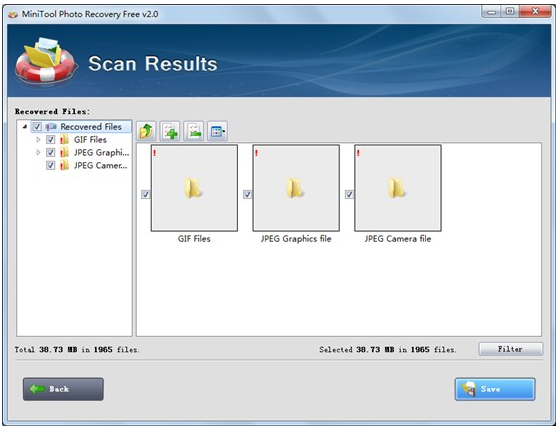
Task: Close the MiniTool Photo Recovery window
Action: [x=535, y=12]
